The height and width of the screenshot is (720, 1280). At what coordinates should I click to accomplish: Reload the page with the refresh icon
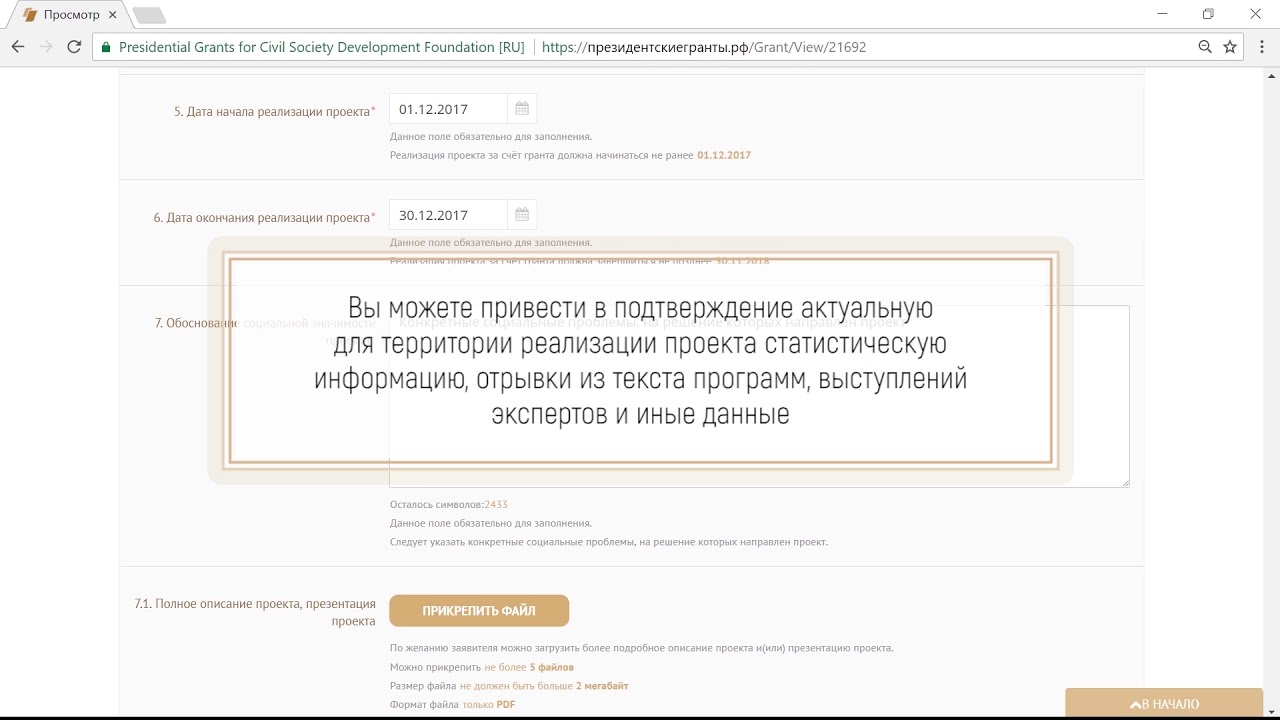[x=74, y=47]
